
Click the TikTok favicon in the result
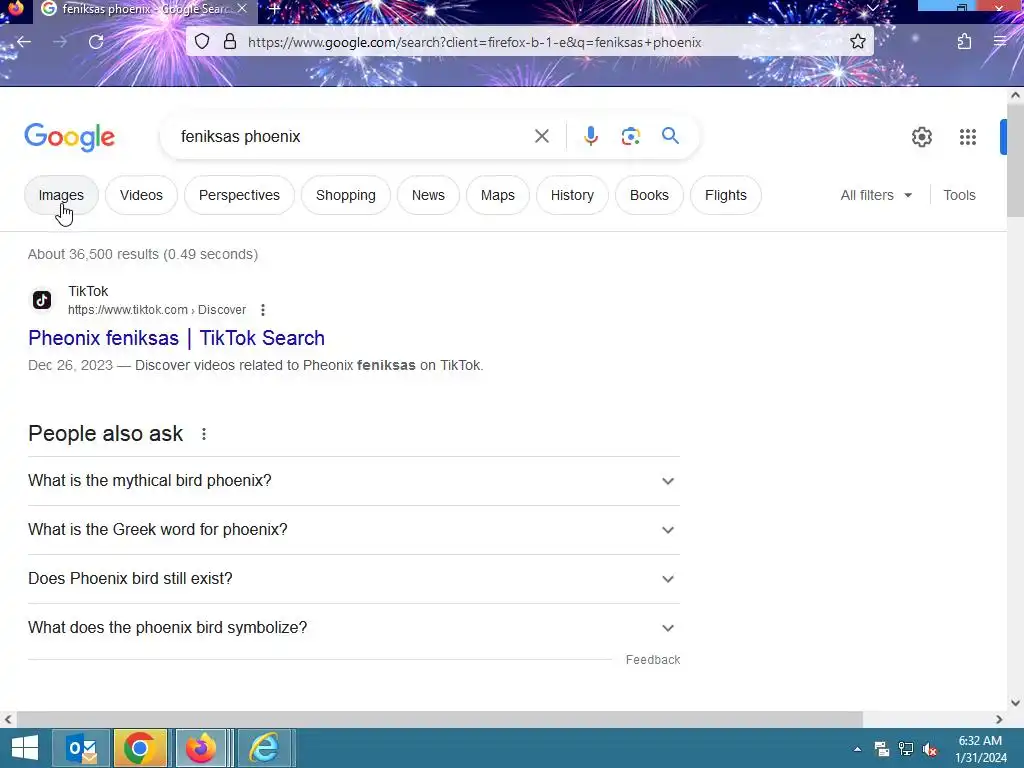coord(42,300)
